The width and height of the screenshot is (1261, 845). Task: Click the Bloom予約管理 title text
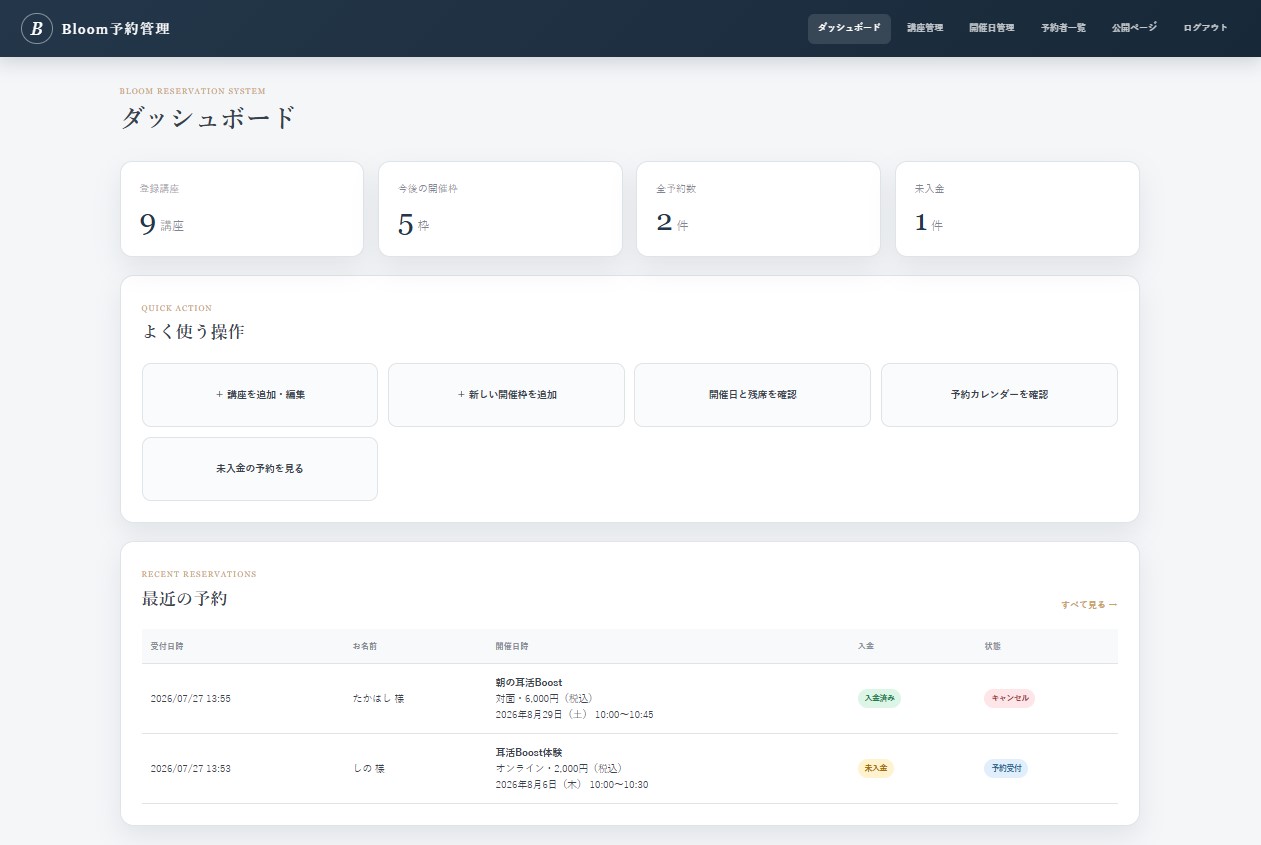point(116,29)
